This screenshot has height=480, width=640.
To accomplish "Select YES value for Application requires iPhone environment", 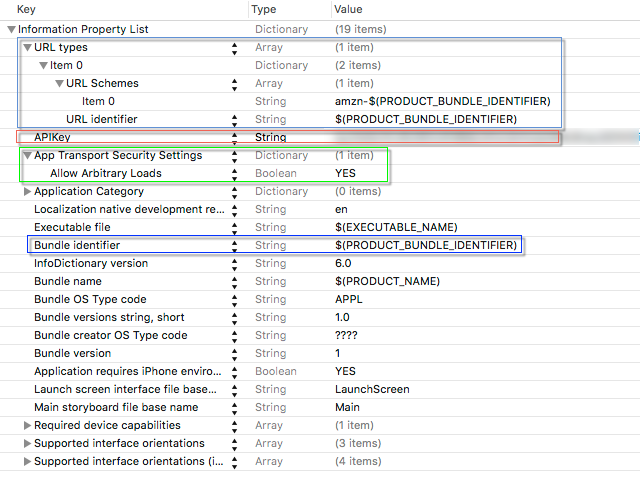I will coord(345,372).
